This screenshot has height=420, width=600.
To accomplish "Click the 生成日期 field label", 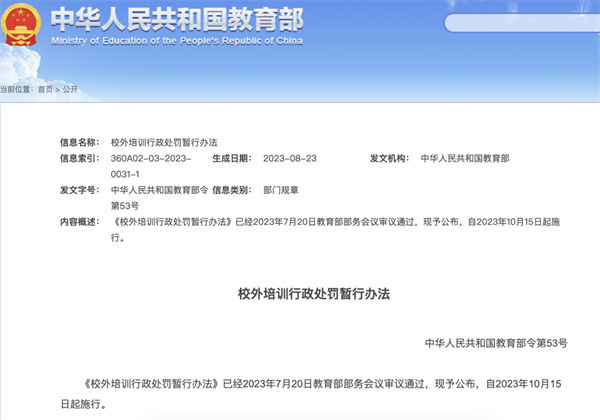I will [x=232, y=158].
